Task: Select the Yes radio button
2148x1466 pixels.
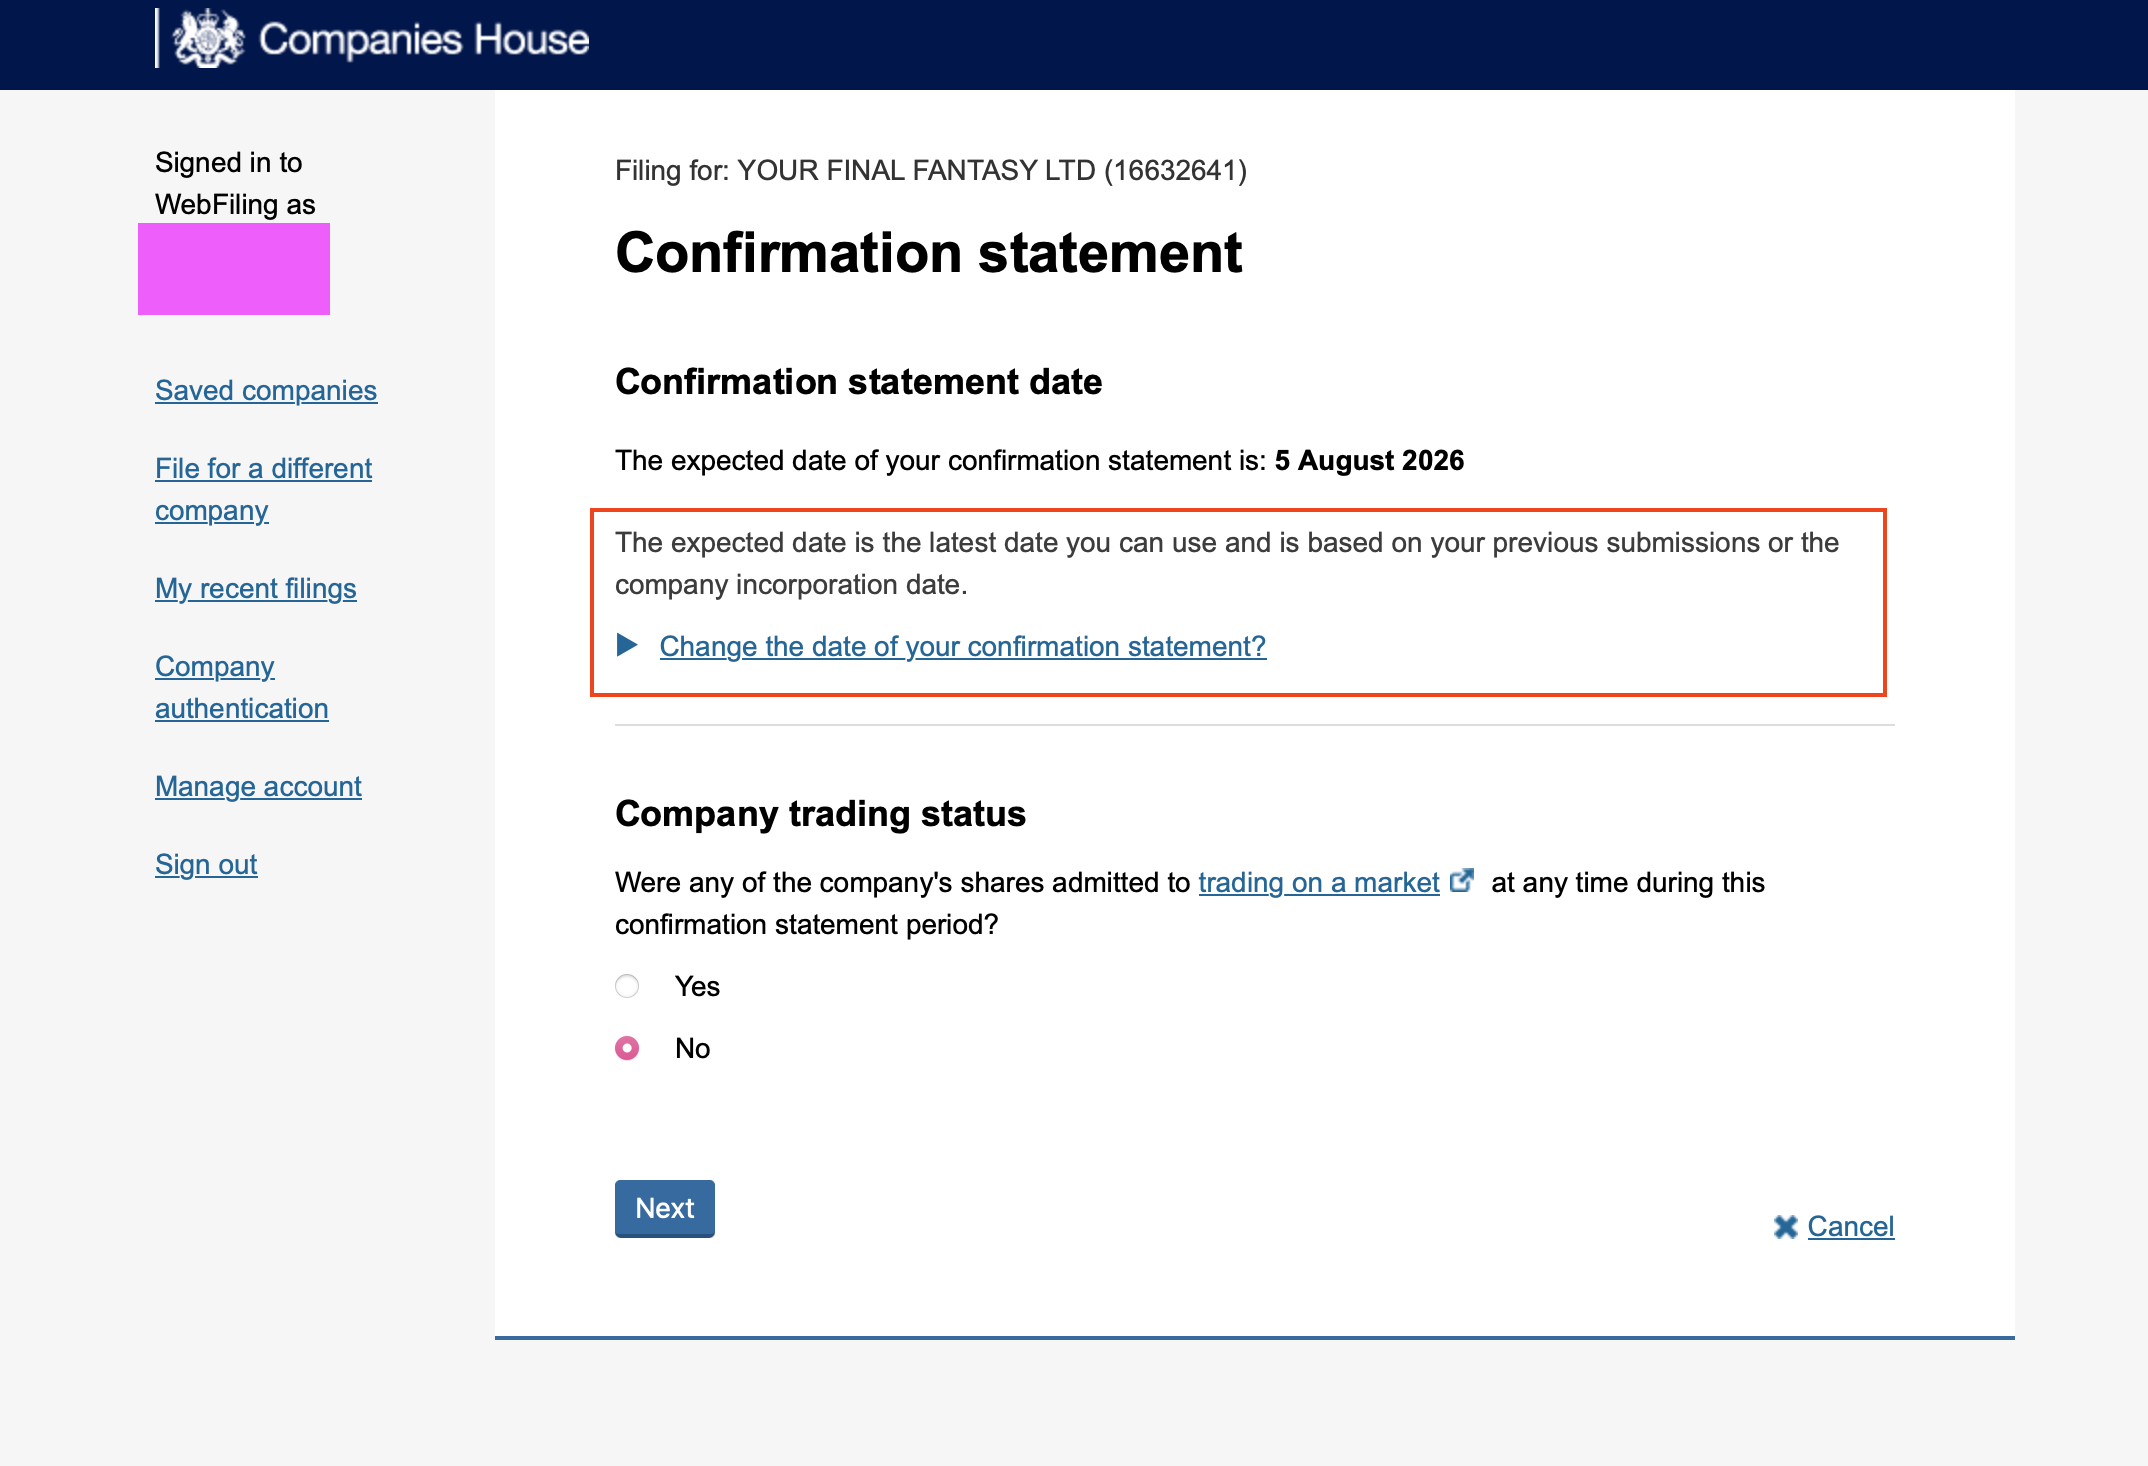Action: click(627, 986)
